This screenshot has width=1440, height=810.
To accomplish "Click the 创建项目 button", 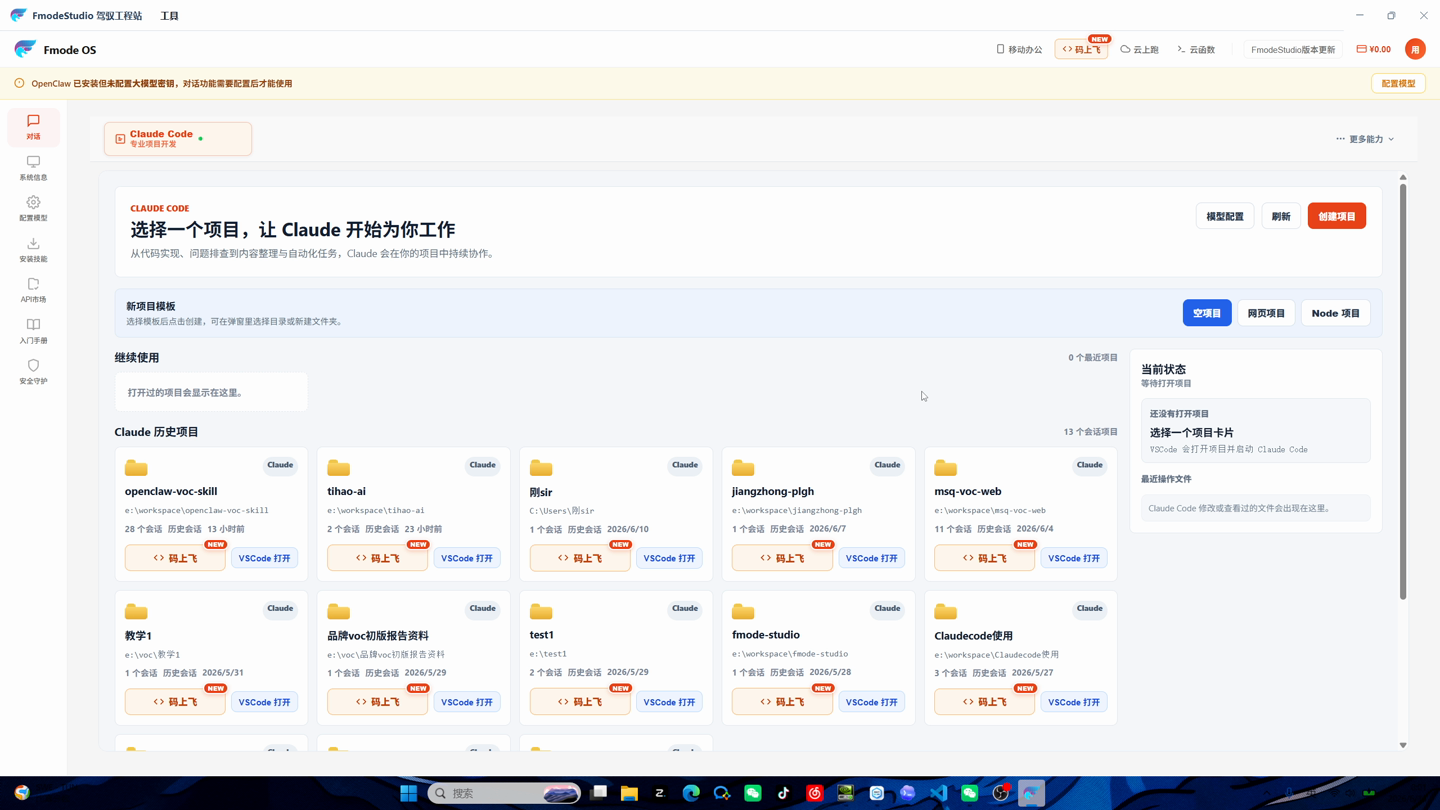I will pyautogui.click(x=1337, y=216).
